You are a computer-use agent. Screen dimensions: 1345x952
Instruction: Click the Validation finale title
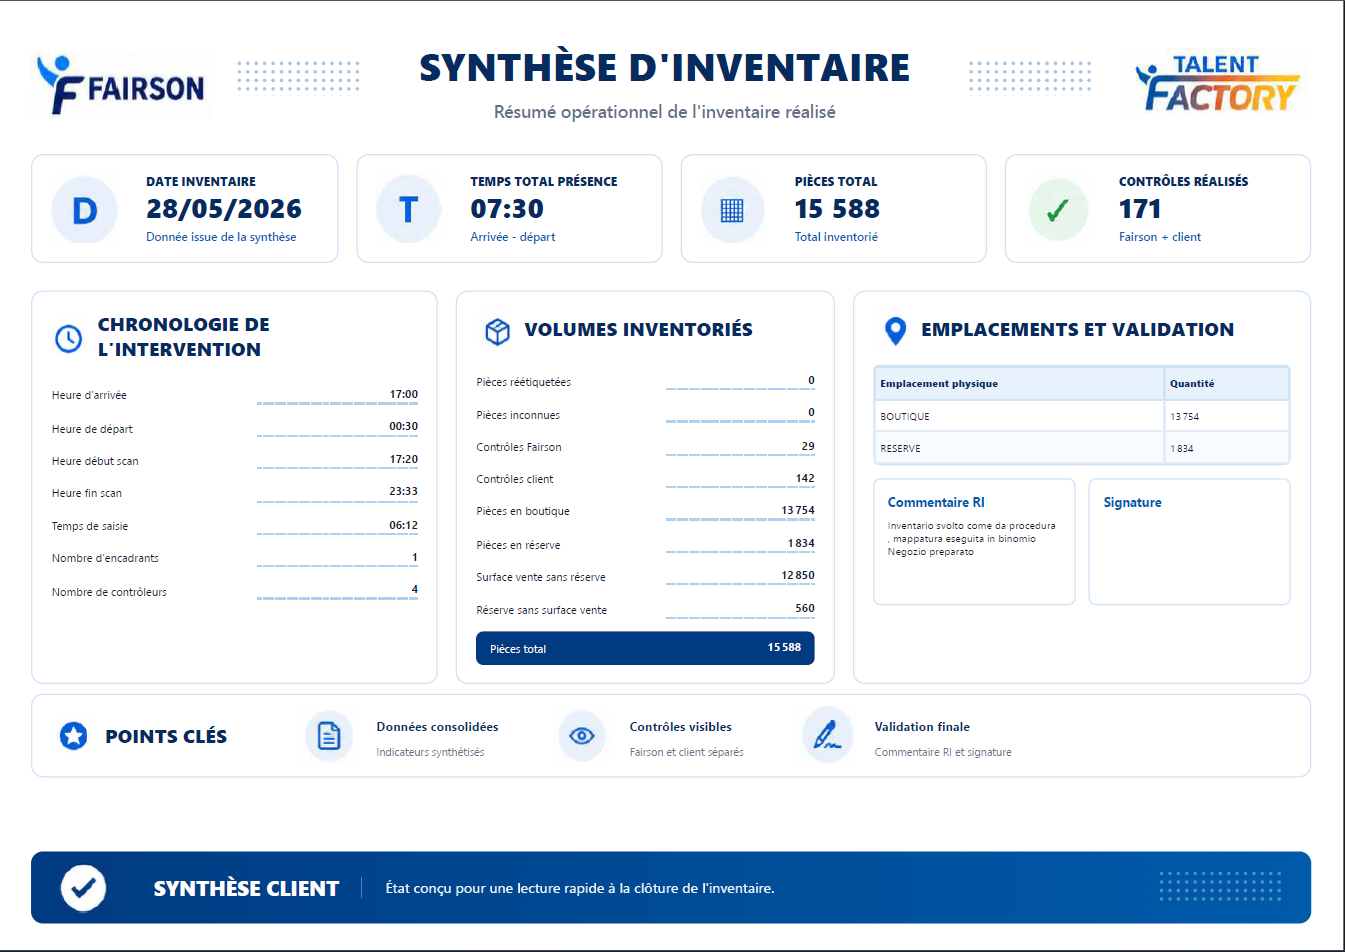point(922,727)
